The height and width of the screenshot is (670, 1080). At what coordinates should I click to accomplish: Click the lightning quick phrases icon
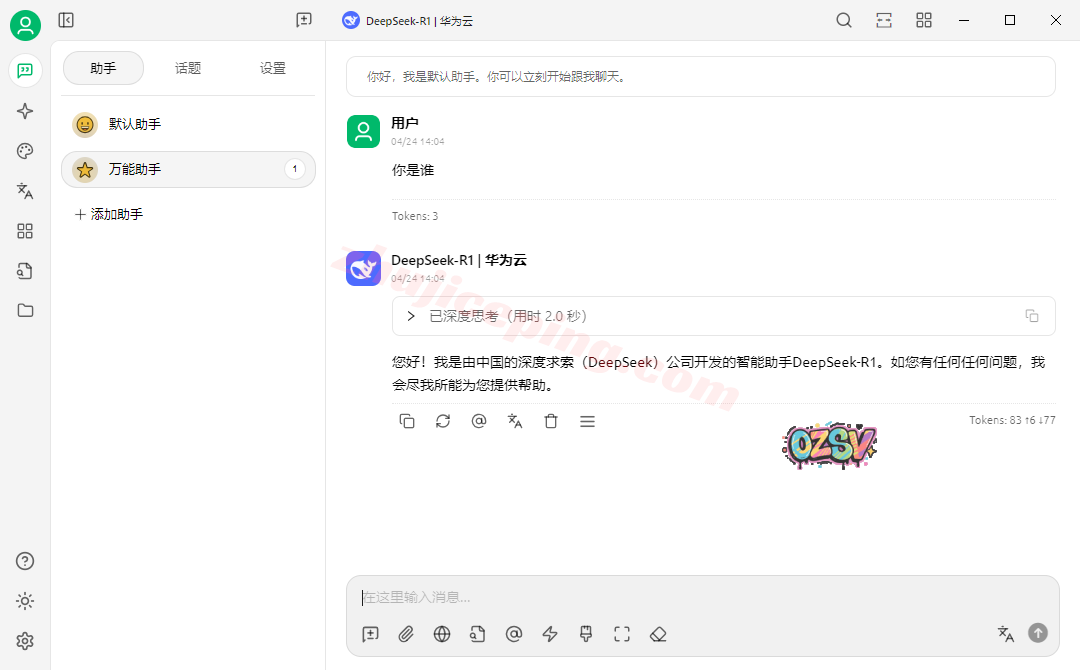coord(549,634)
